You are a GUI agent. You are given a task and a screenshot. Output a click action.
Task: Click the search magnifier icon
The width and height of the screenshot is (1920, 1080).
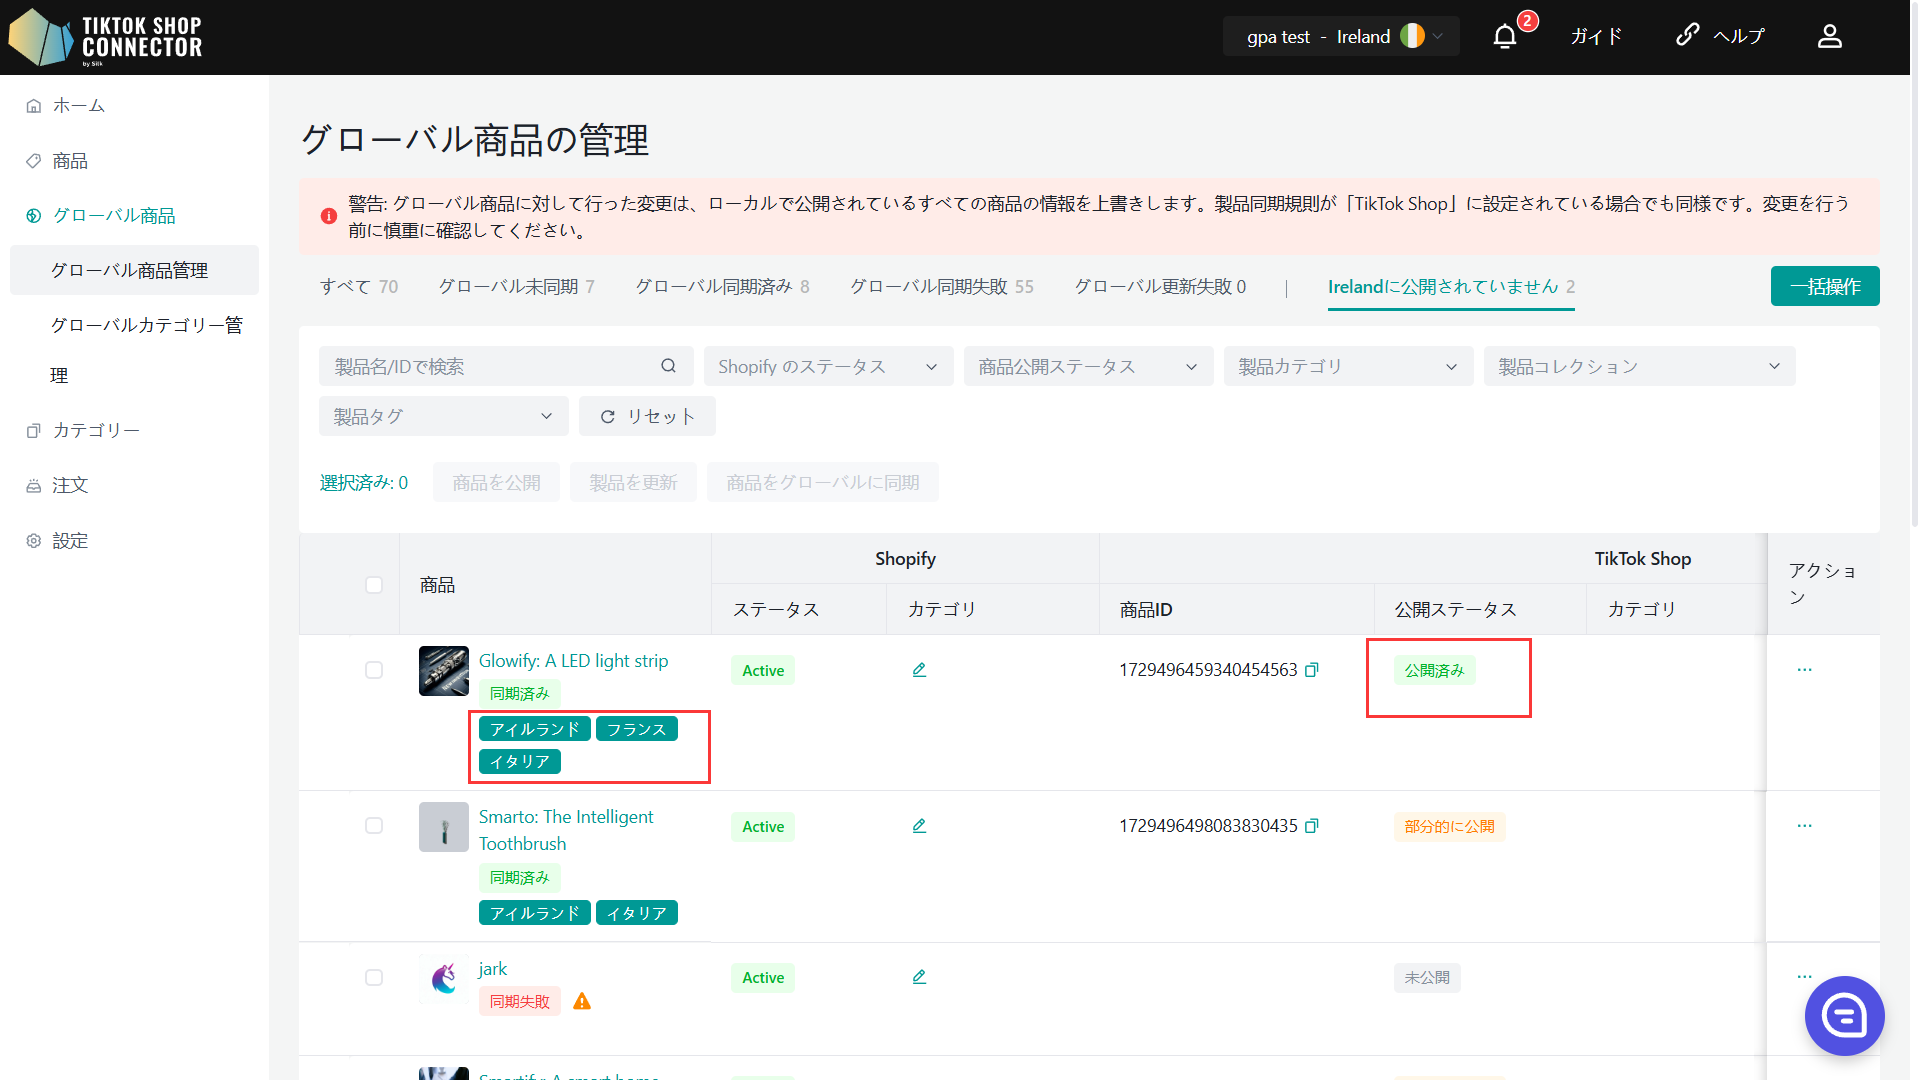coord(668,366)
